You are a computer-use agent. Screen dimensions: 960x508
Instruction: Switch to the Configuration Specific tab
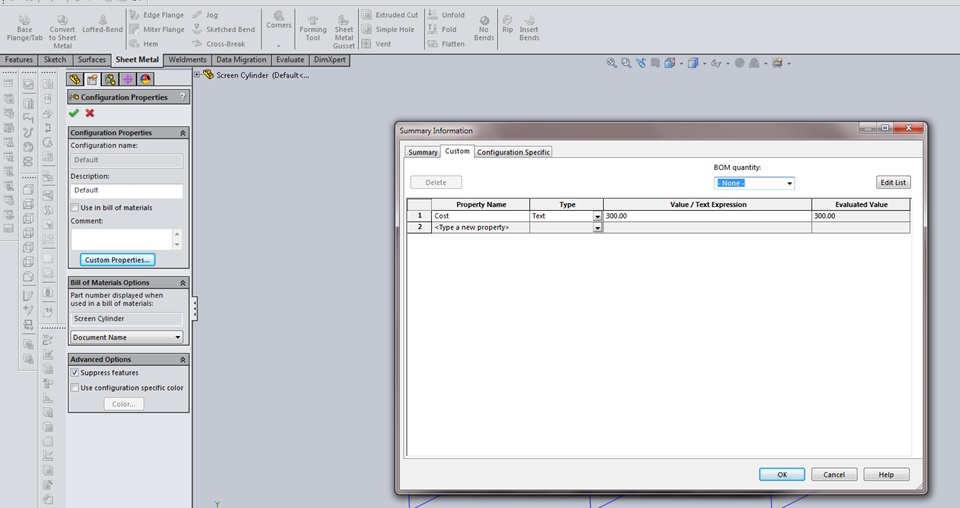pyautogui.click(x=513, y=152)
